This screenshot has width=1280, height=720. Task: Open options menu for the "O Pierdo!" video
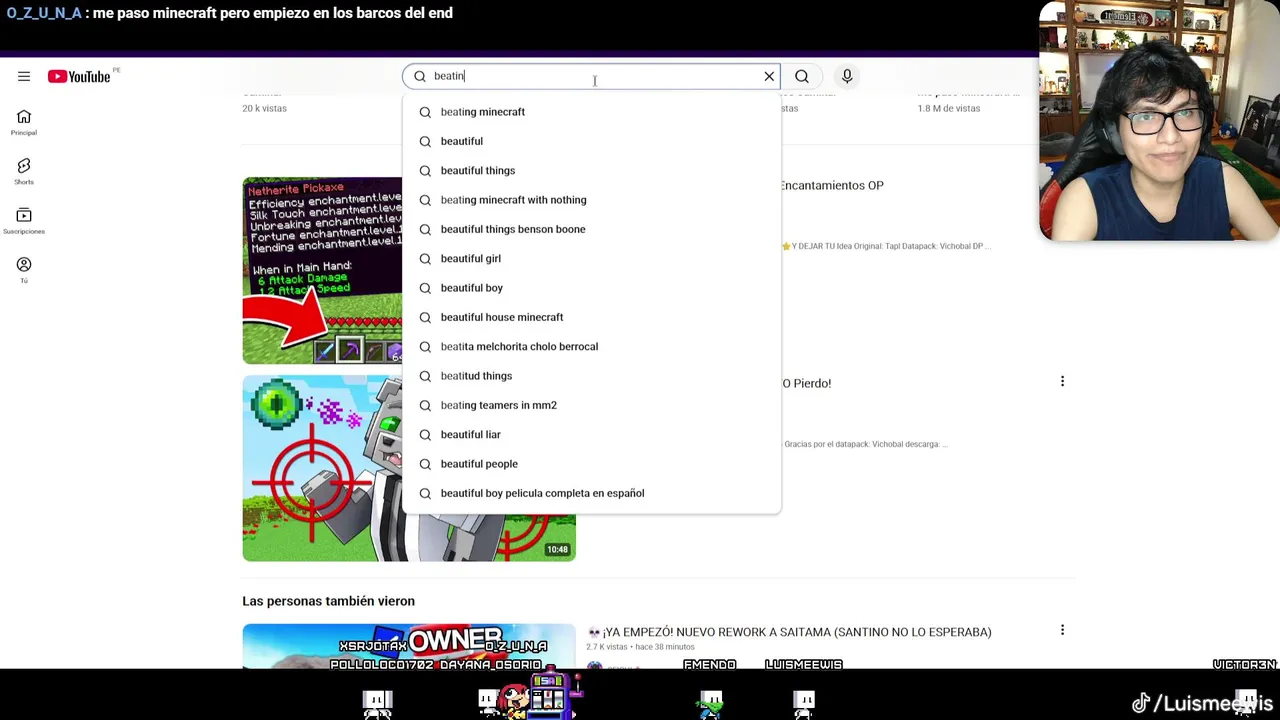coord(1062,381)
